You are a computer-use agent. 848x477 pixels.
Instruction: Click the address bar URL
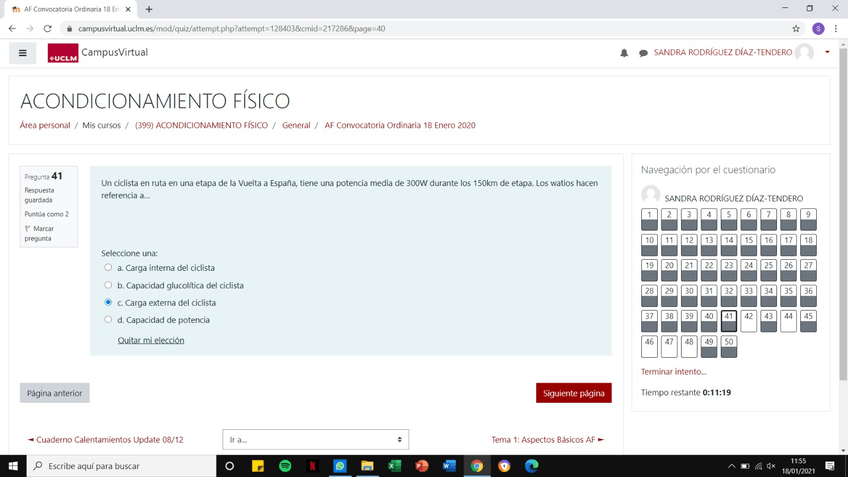[x=231, y=29]
